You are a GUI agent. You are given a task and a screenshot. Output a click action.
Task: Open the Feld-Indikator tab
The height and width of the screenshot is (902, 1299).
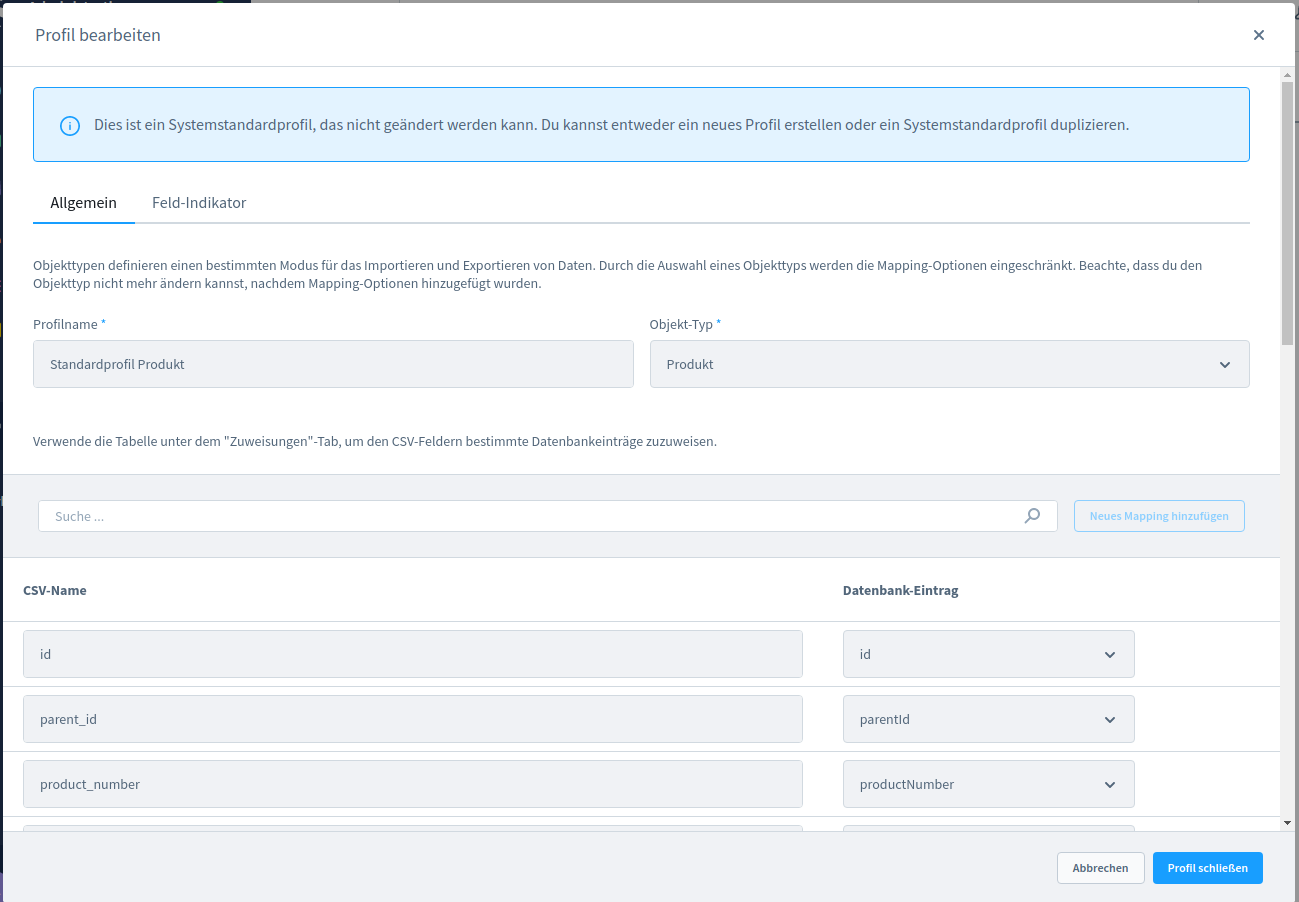click(x=199, y=203)
